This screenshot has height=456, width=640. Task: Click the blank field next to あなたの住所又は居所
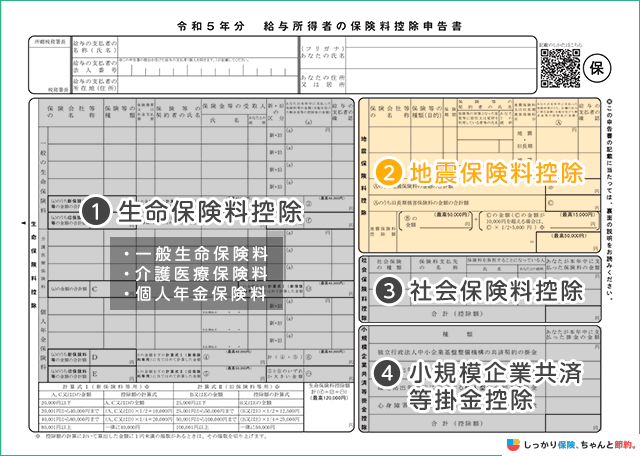[441, 81]
